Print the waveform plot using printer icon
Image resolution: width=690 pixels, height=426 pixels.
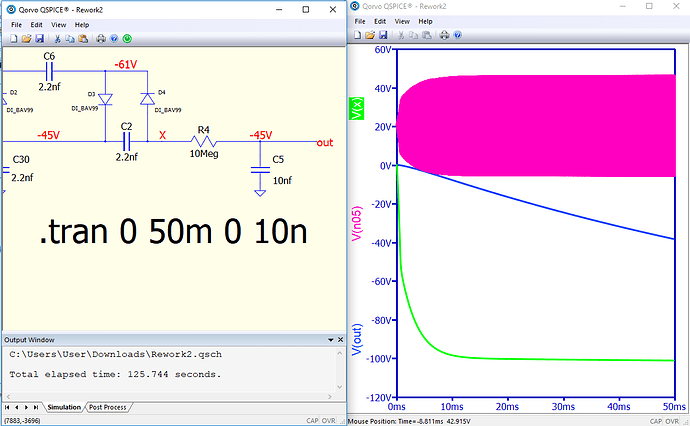[x=444, y=35]
